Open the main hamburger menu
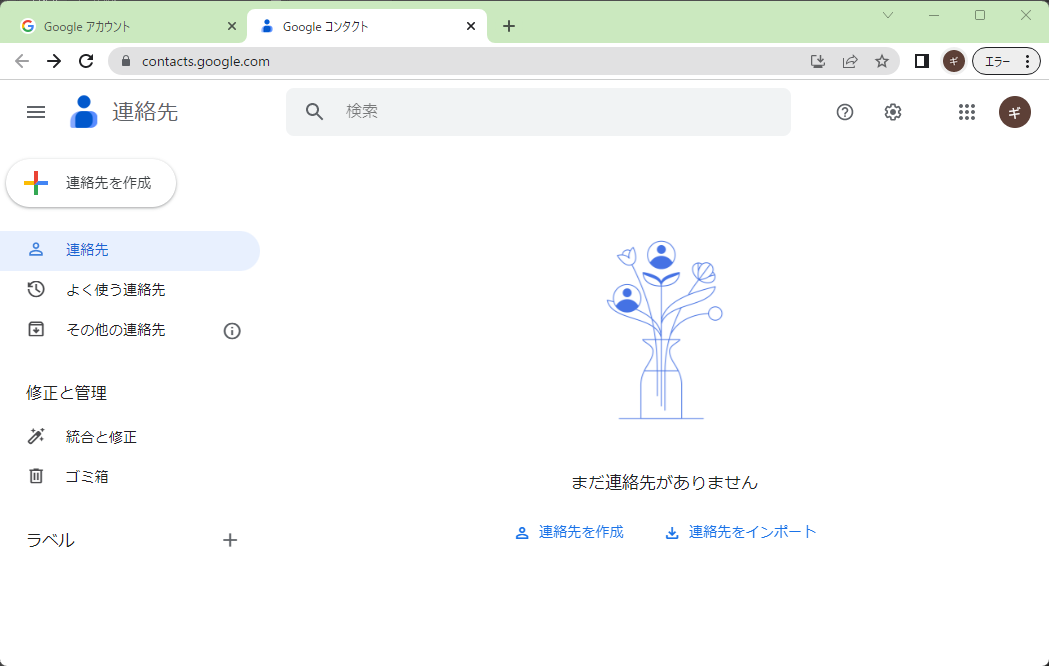The image size is (1049, 666). 36,112
